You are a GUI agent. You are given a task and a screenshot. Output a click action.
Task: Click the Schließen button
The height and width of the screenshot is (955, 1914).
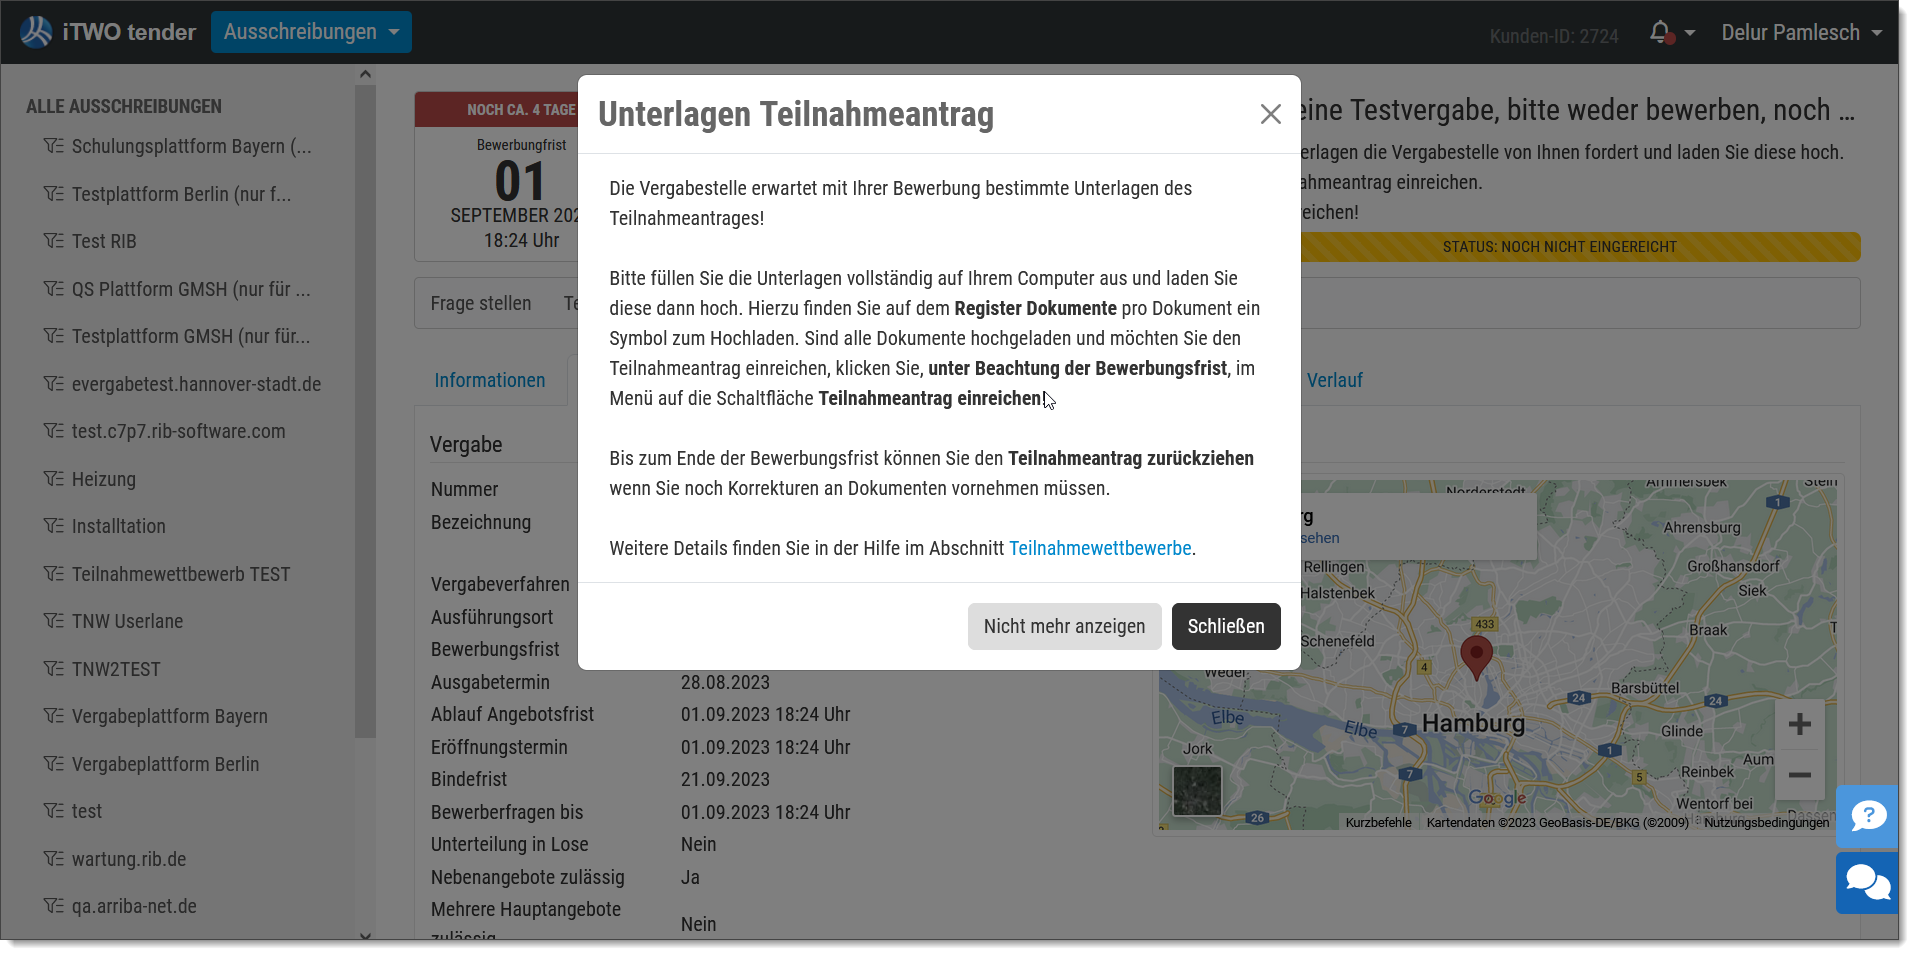point(1226,626)
